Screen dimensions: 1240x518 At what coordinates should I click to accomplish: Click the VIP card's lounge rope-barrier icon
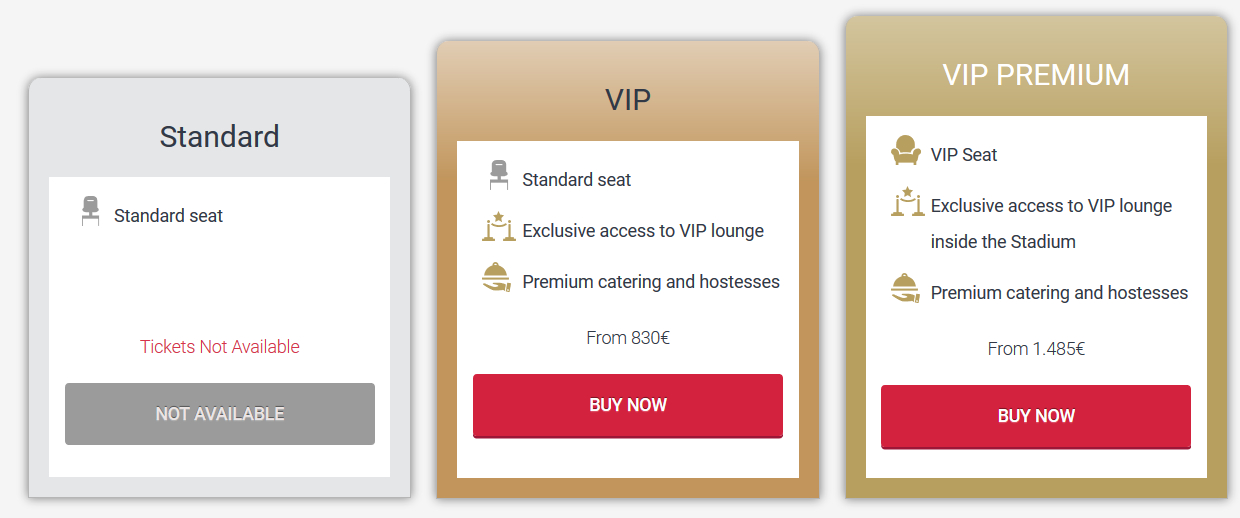pos(498,228)
